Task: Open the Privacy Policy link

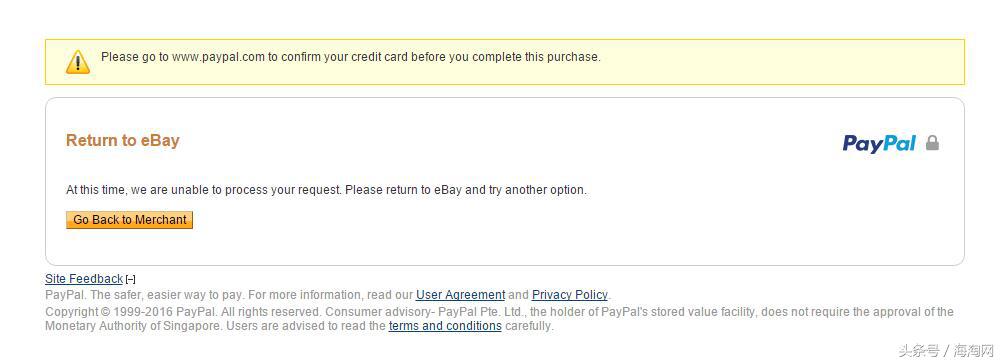Action: (569, 294)
